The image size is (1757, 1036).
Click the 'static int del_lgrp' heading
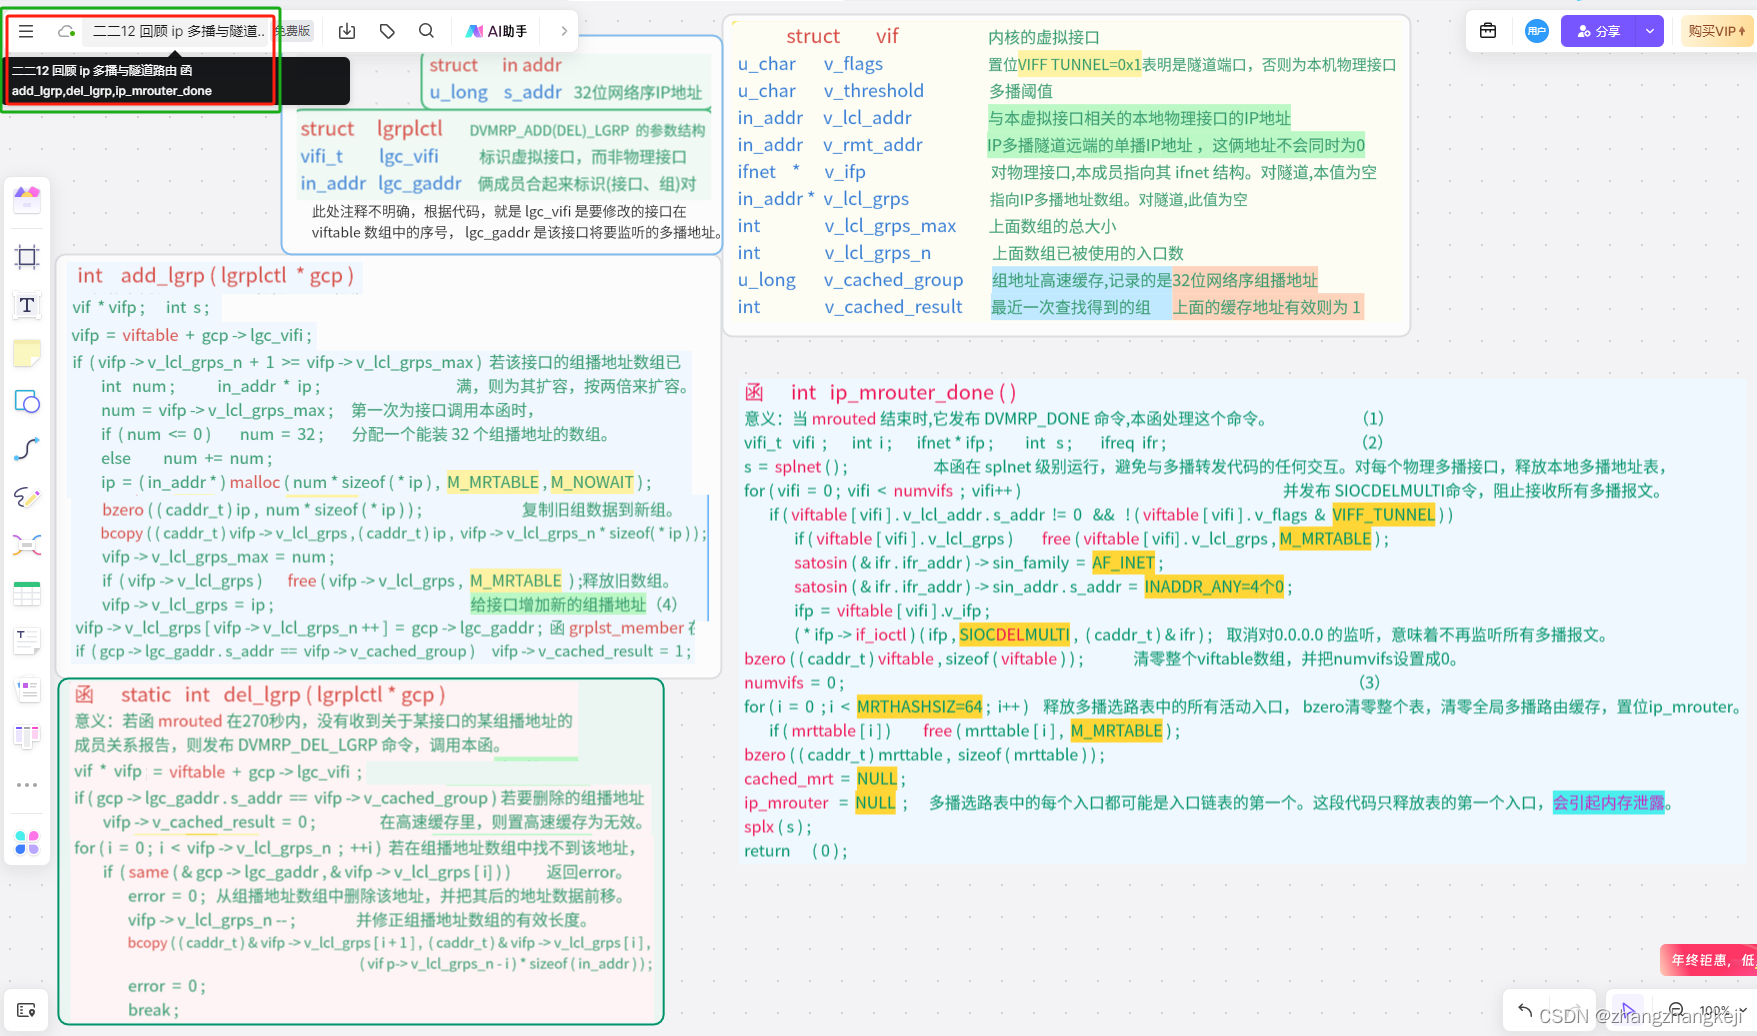(x=283, y=694)
